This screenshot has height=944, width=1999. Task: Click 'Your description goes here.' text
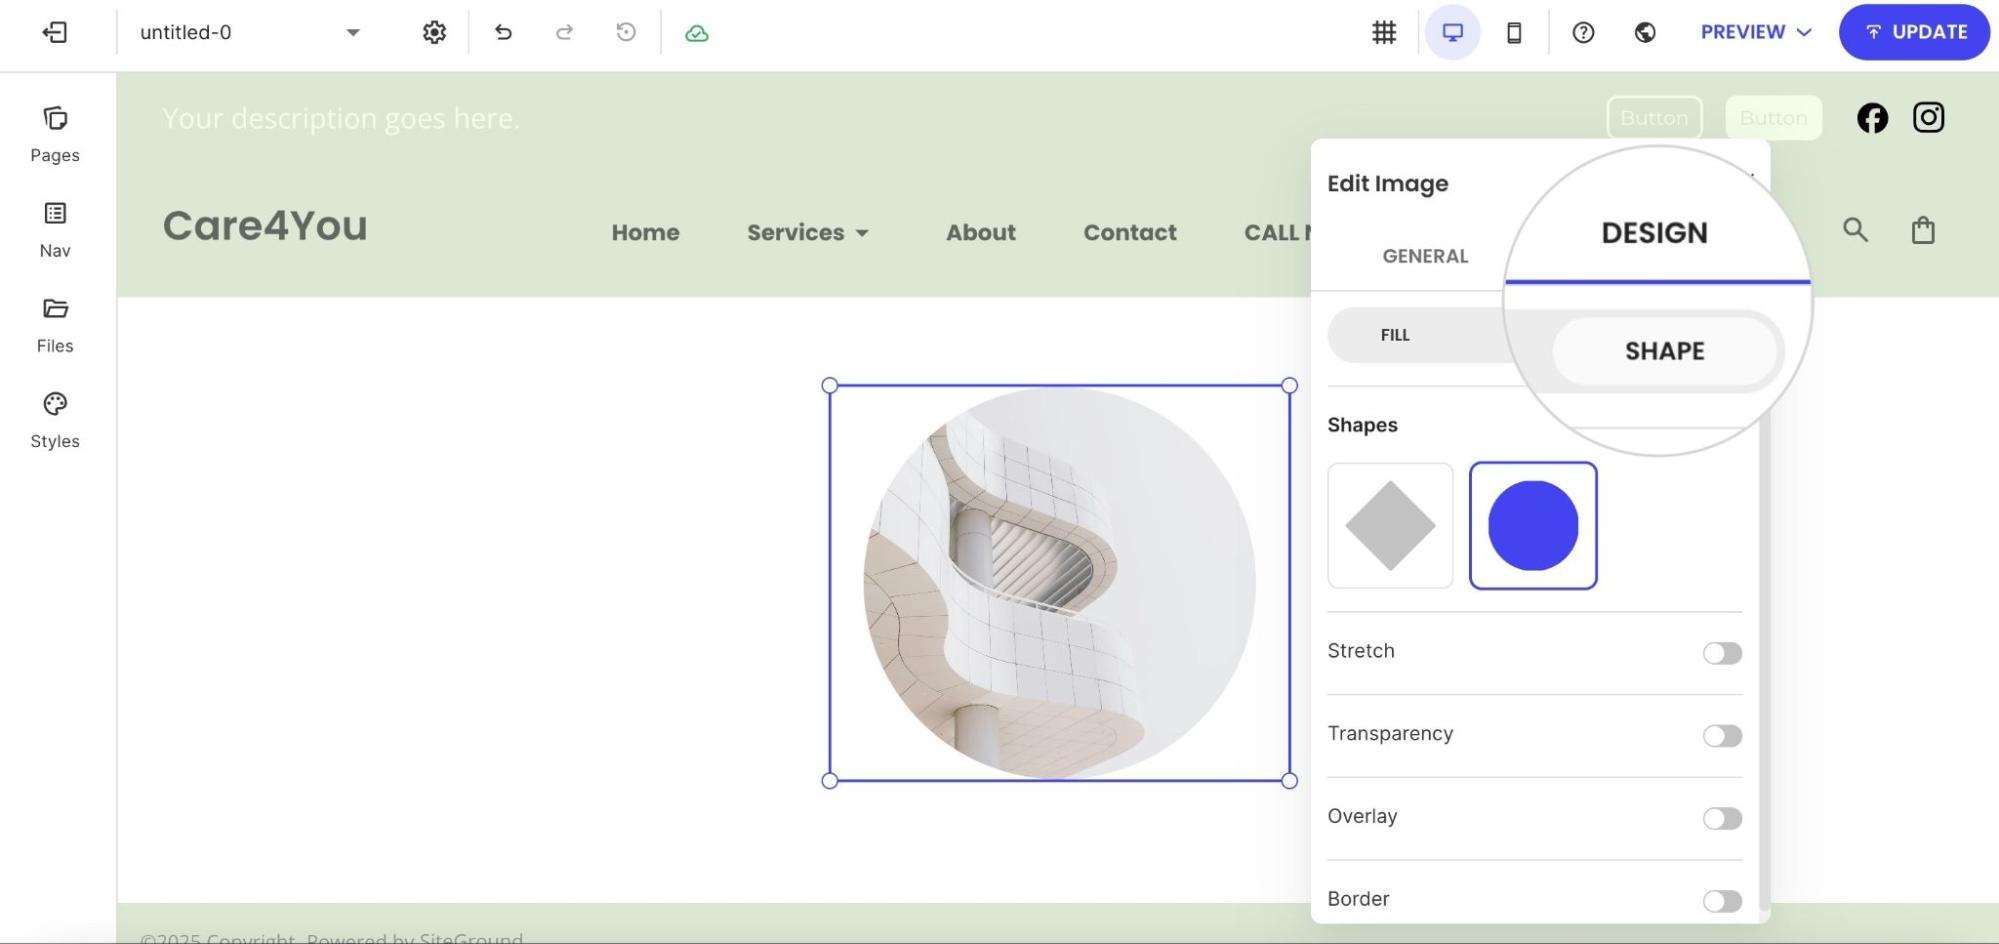tap(341, 118)
